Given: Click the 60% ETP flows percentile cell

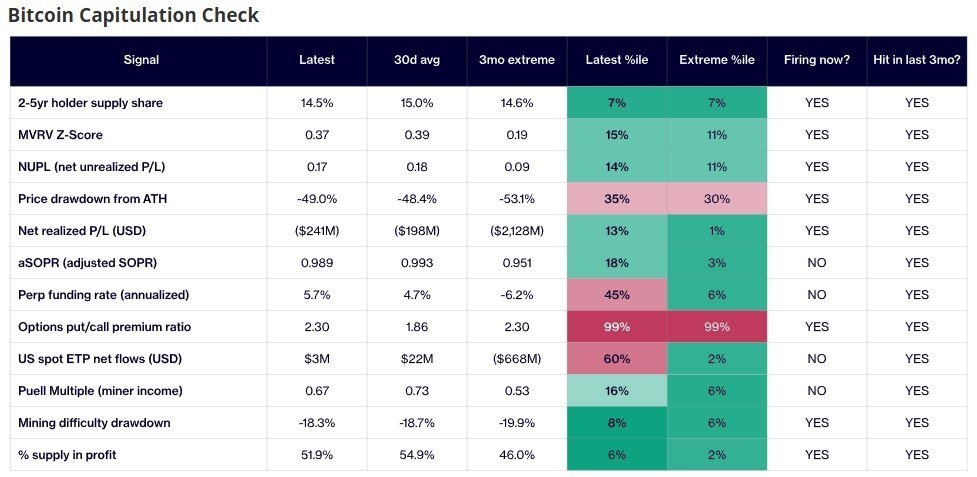Looking at the screenshot, I should pyautogui.click(x=617, y=359).
